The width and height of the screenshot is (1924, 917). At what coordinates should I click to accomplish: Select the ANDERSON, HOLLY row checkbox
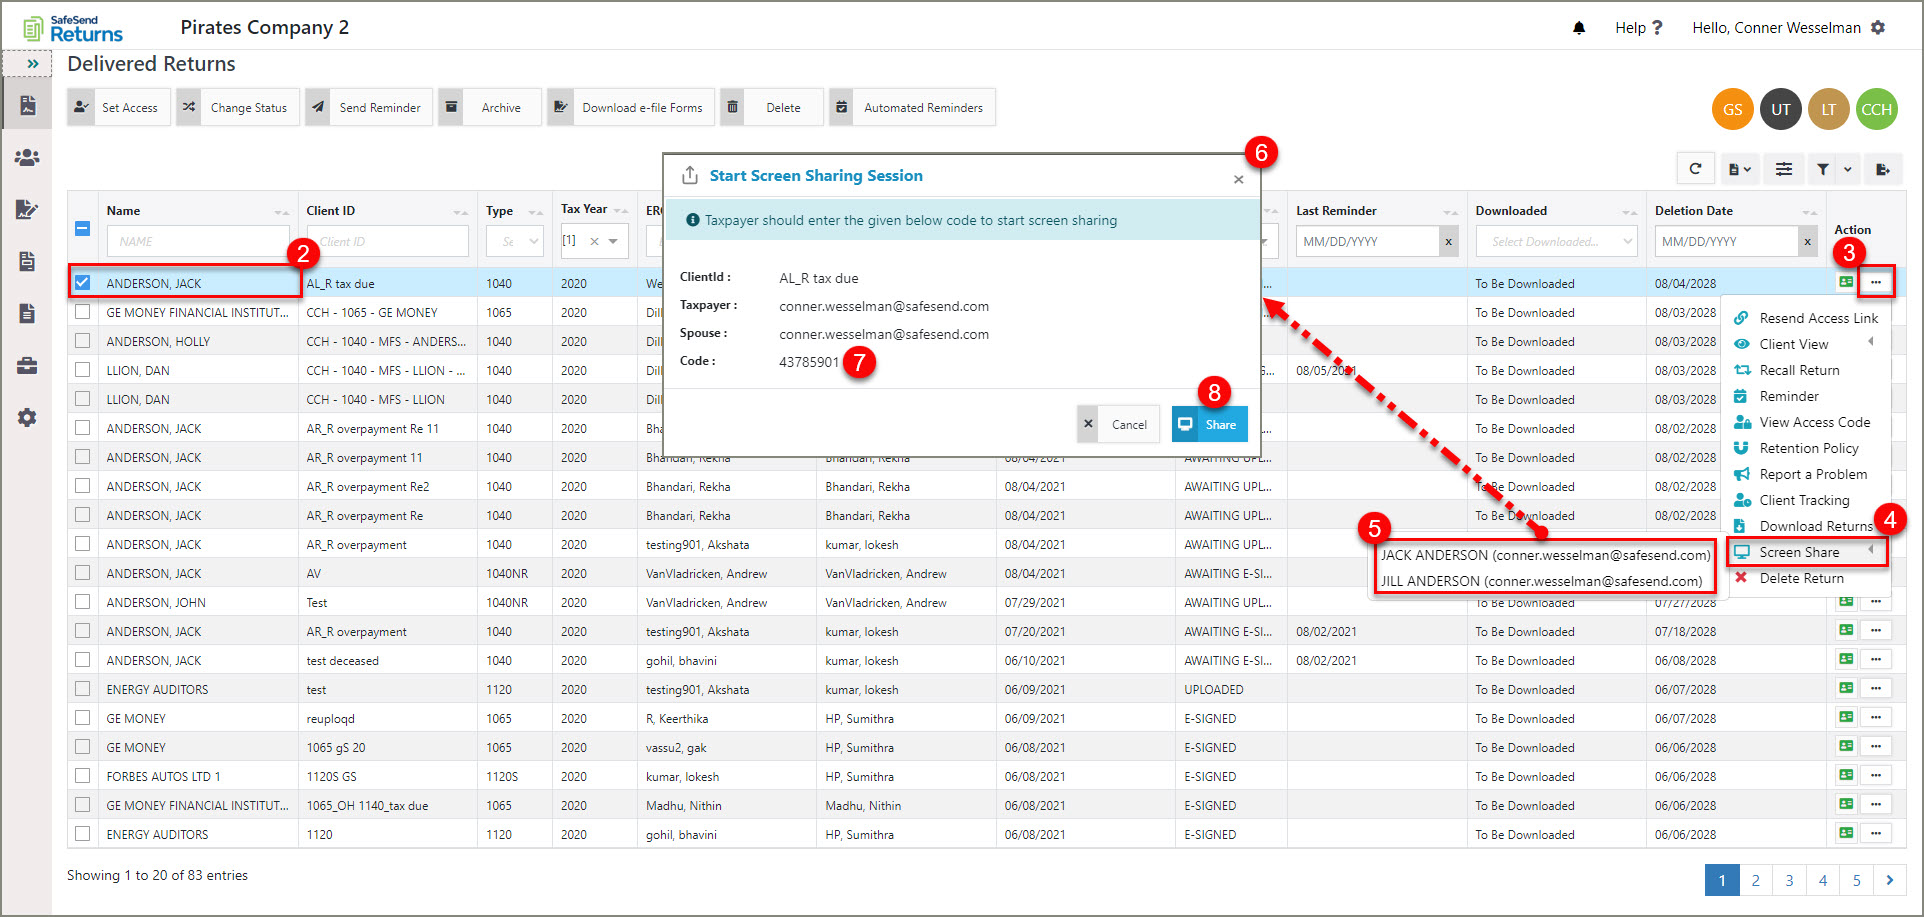point(83,341)
